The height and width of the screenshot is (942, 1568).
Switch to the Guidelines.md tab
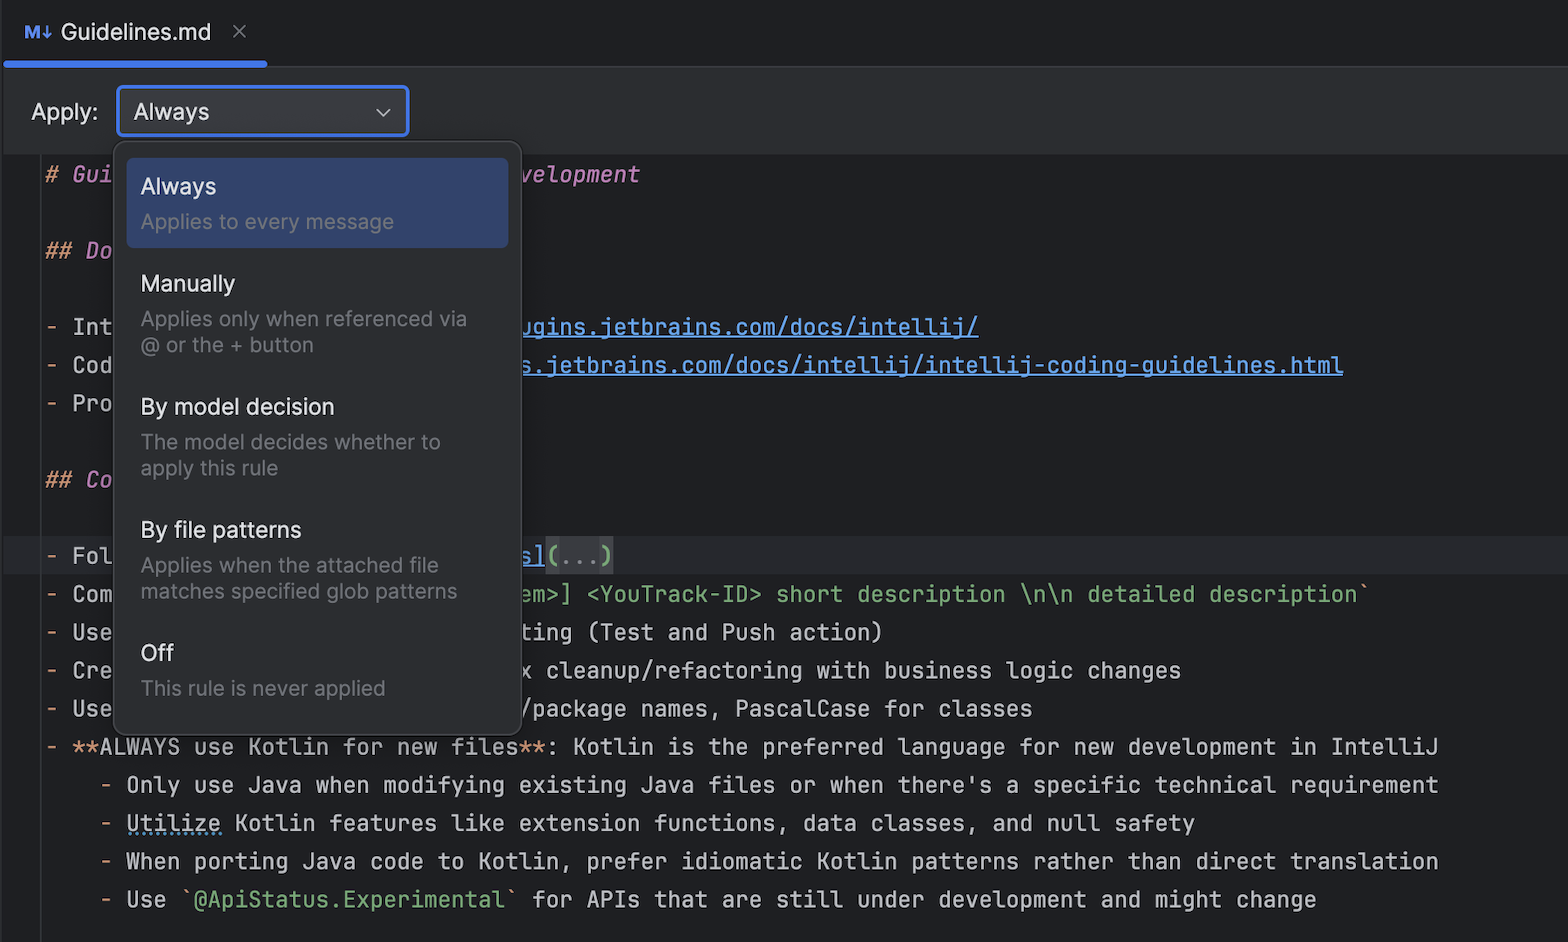point(136,32)
